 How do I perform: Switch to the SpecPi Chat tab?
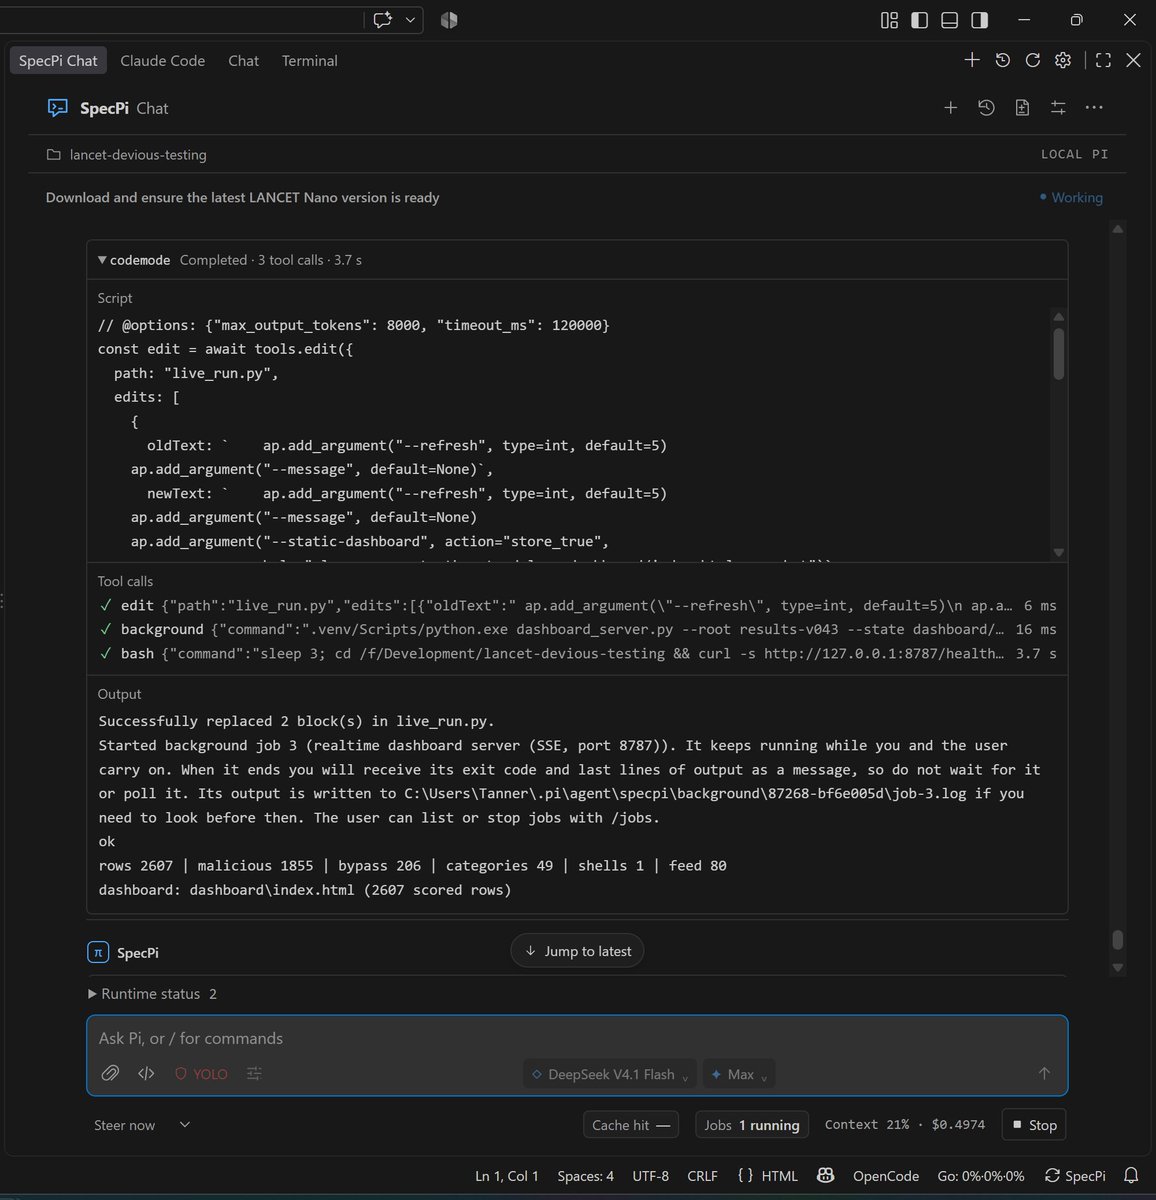point(58,60)
